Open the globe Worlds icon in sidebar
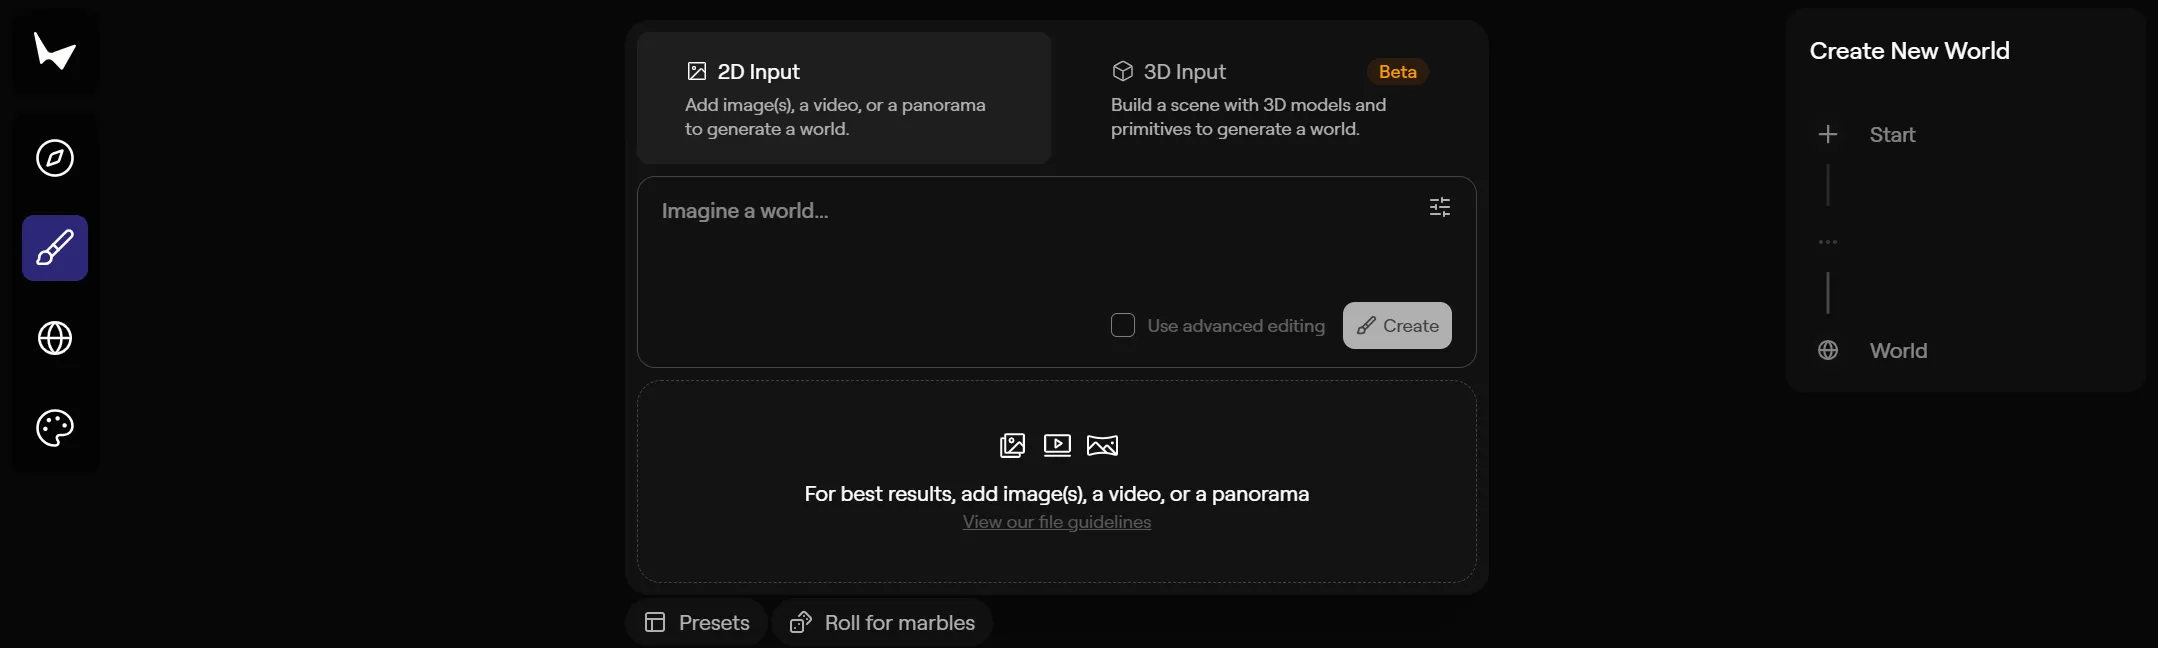2158x648 pixels. pos(55,338)
